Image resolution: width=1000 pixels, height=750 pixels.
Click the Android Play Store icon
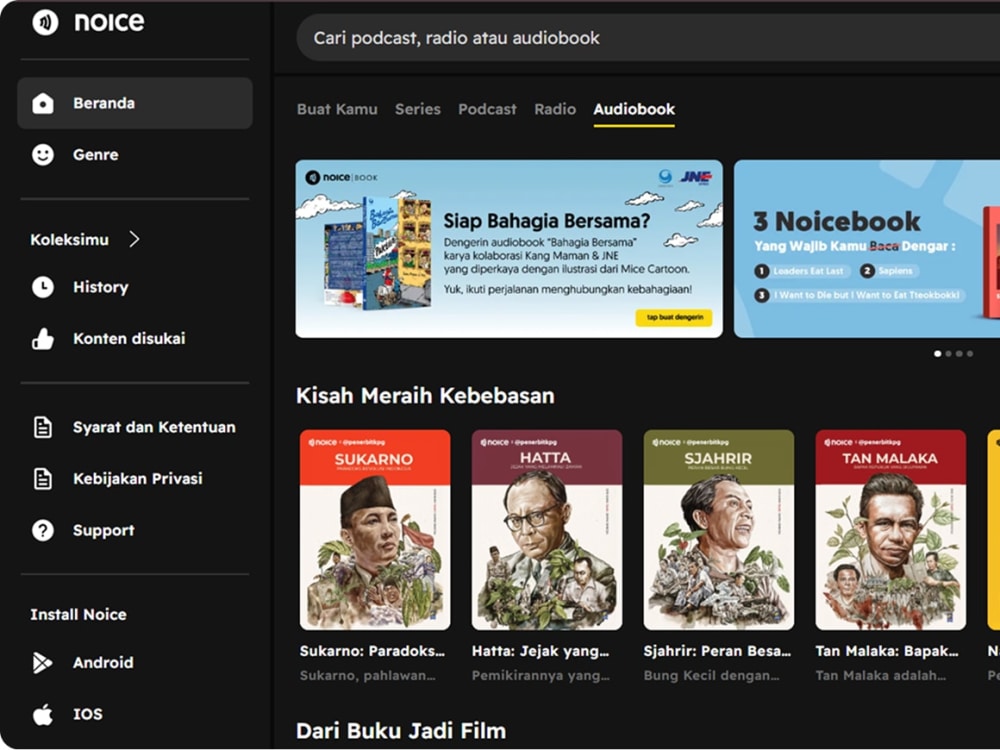[43, 663]
